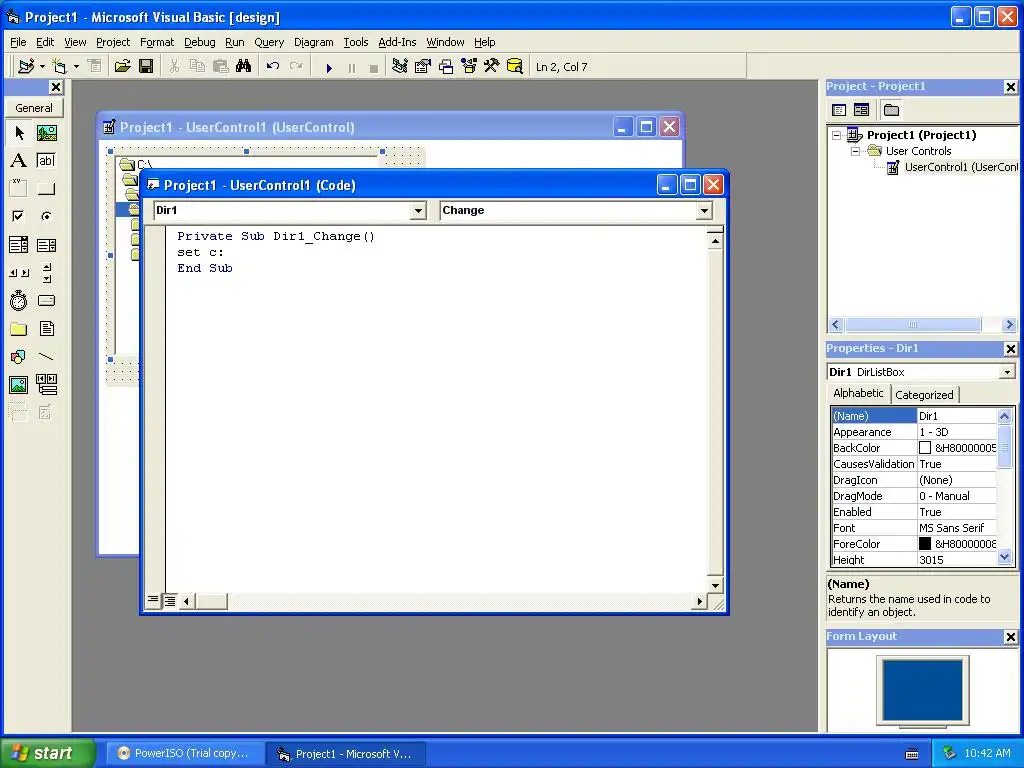Select the Image control tool
The height and width of the screenshot is (768, 1024).
19,385
